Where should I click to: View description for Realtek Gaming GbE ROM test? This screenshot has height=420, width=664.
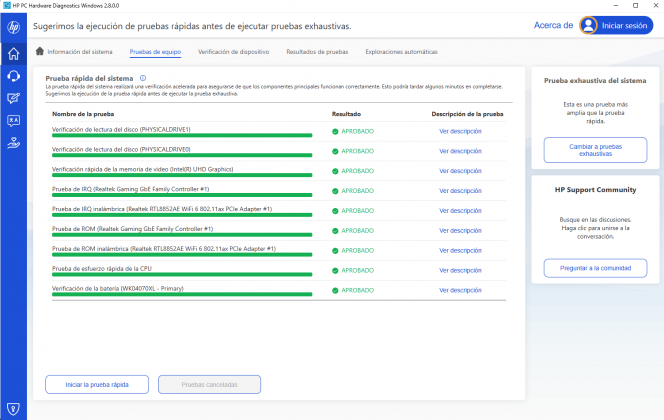[460, 231]
